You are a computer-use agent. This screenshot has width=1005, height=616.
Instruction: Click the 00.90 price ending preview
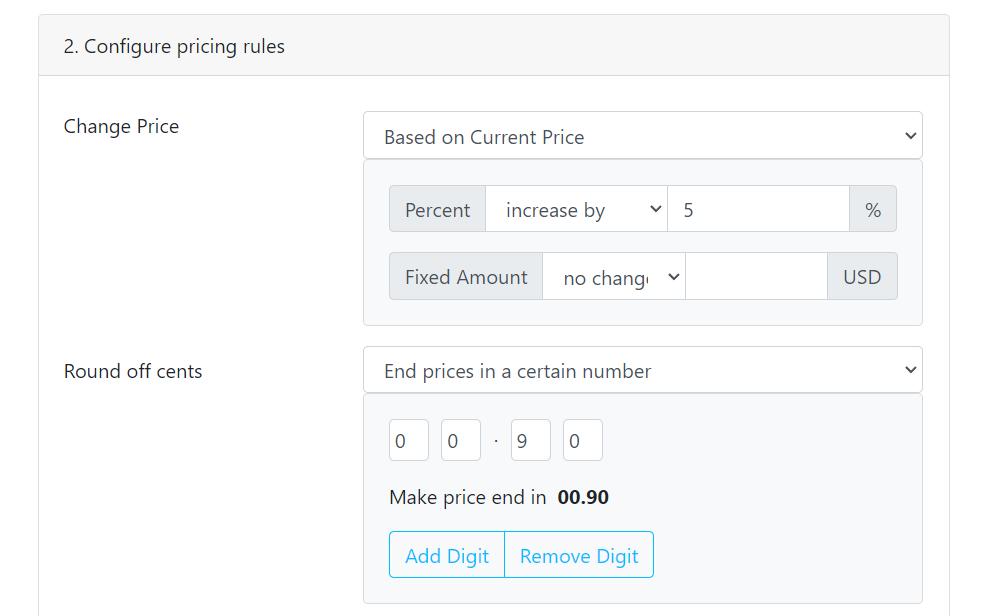click(x=583, y=497)
